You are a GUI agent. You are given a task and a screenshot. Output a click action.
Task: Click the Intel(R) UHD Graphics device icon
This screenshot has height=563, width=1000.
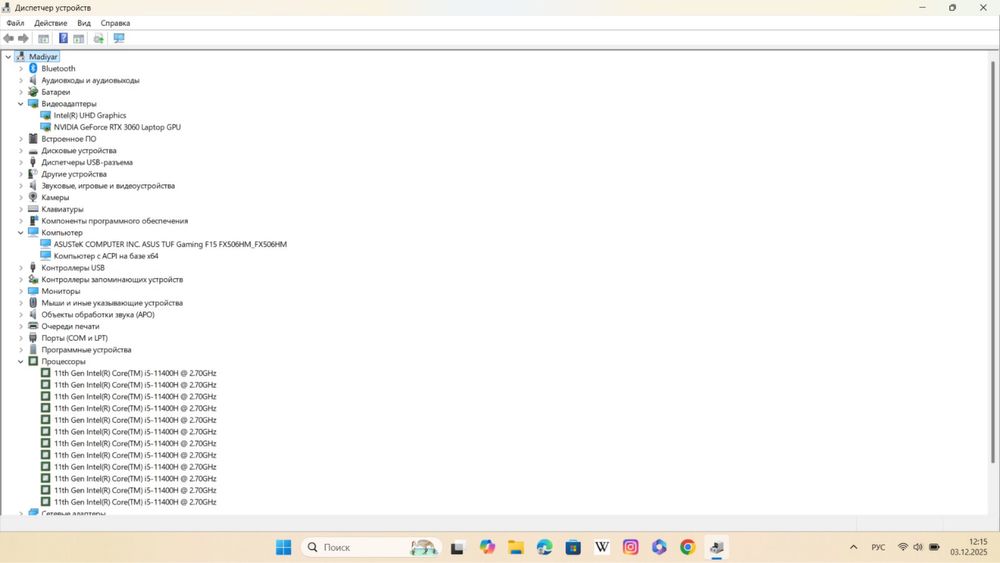45,115
